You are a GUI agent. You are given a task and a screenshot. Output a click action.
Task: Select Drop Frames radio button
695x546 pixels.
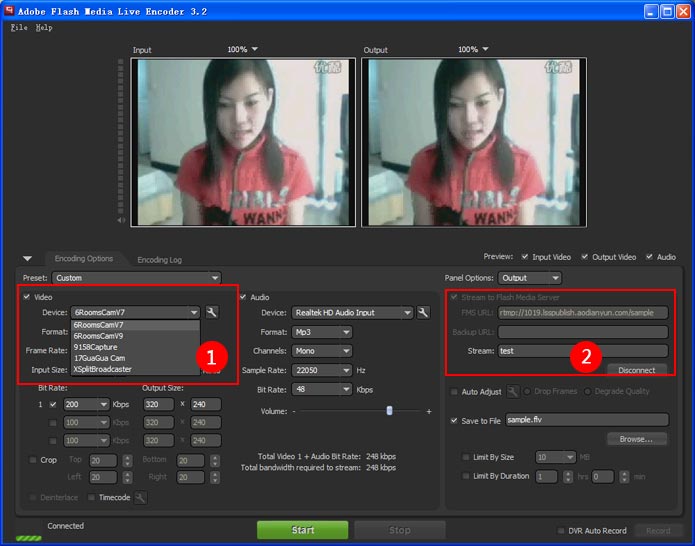[527, 391]
